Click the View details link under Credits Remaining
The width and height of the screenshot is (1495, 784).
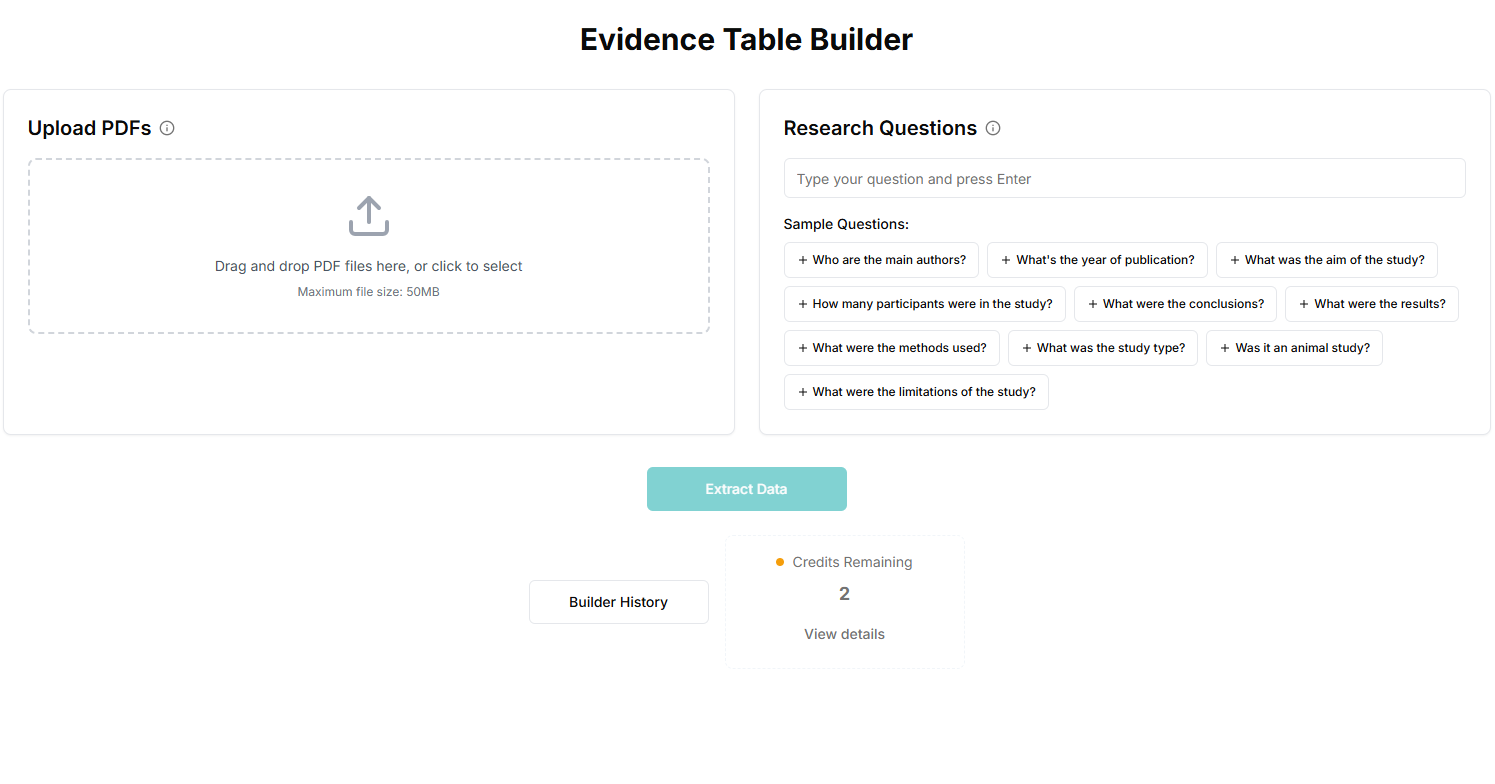click(x=844, y=633)
